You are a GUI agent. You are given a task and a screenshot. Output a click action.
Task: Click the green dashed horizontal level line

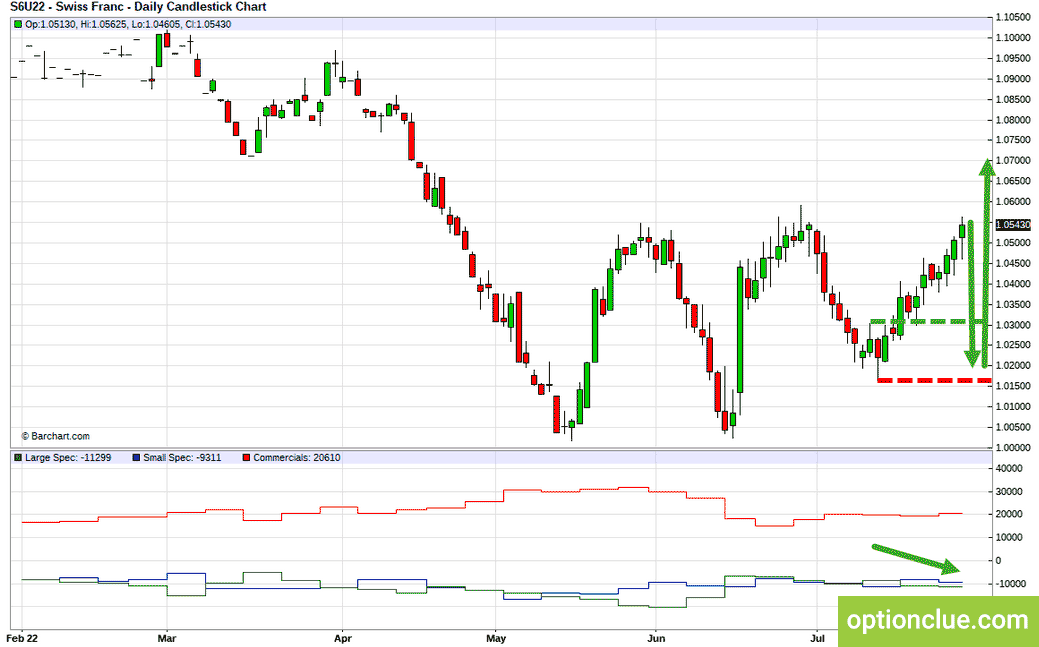point(928,322)
